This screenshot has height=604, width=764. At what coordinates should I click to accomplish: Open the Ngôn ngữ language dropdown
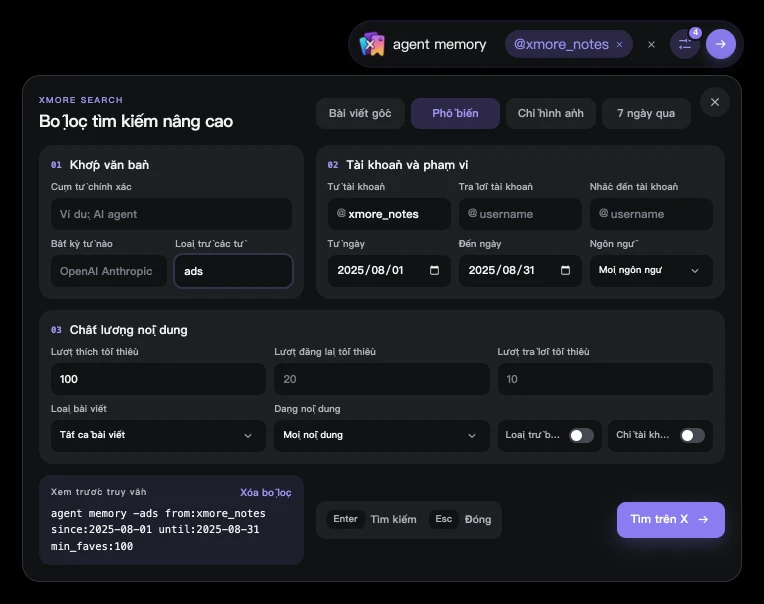651,270
